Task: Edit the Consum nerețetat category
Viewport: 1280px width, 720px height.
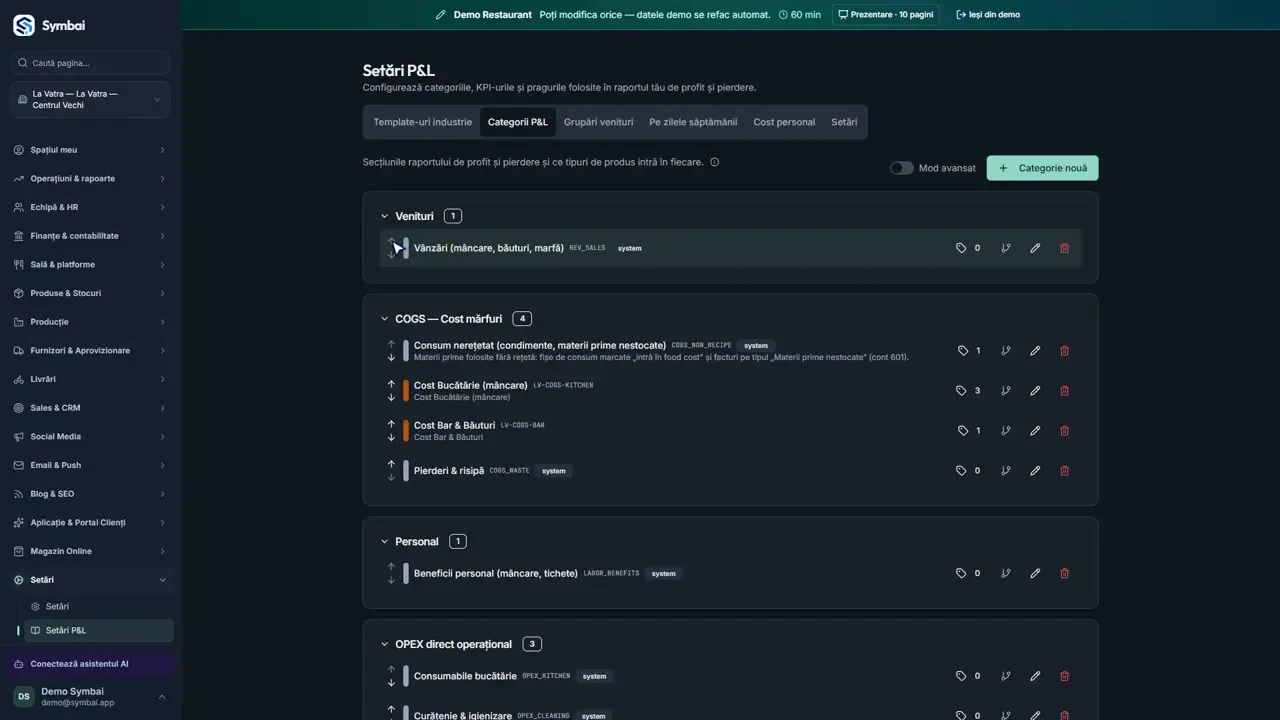Action: point(1035,351)
